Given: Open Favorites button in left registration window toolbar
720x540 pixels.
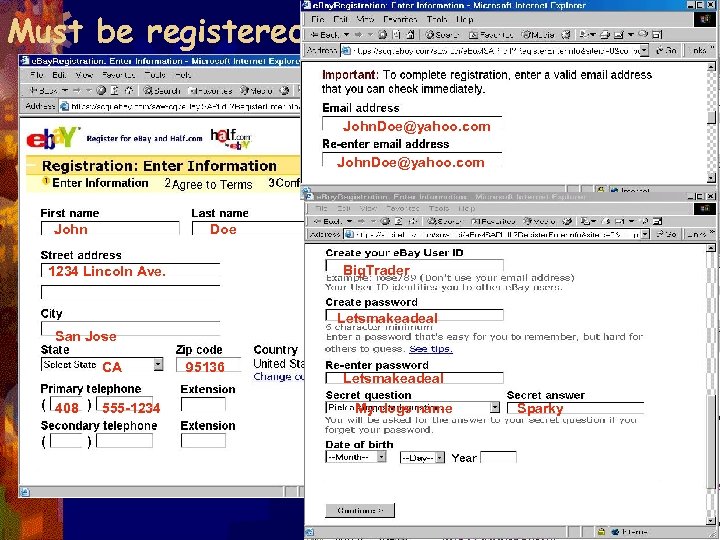Looking at the screenshot, I should tap(210, 90).
